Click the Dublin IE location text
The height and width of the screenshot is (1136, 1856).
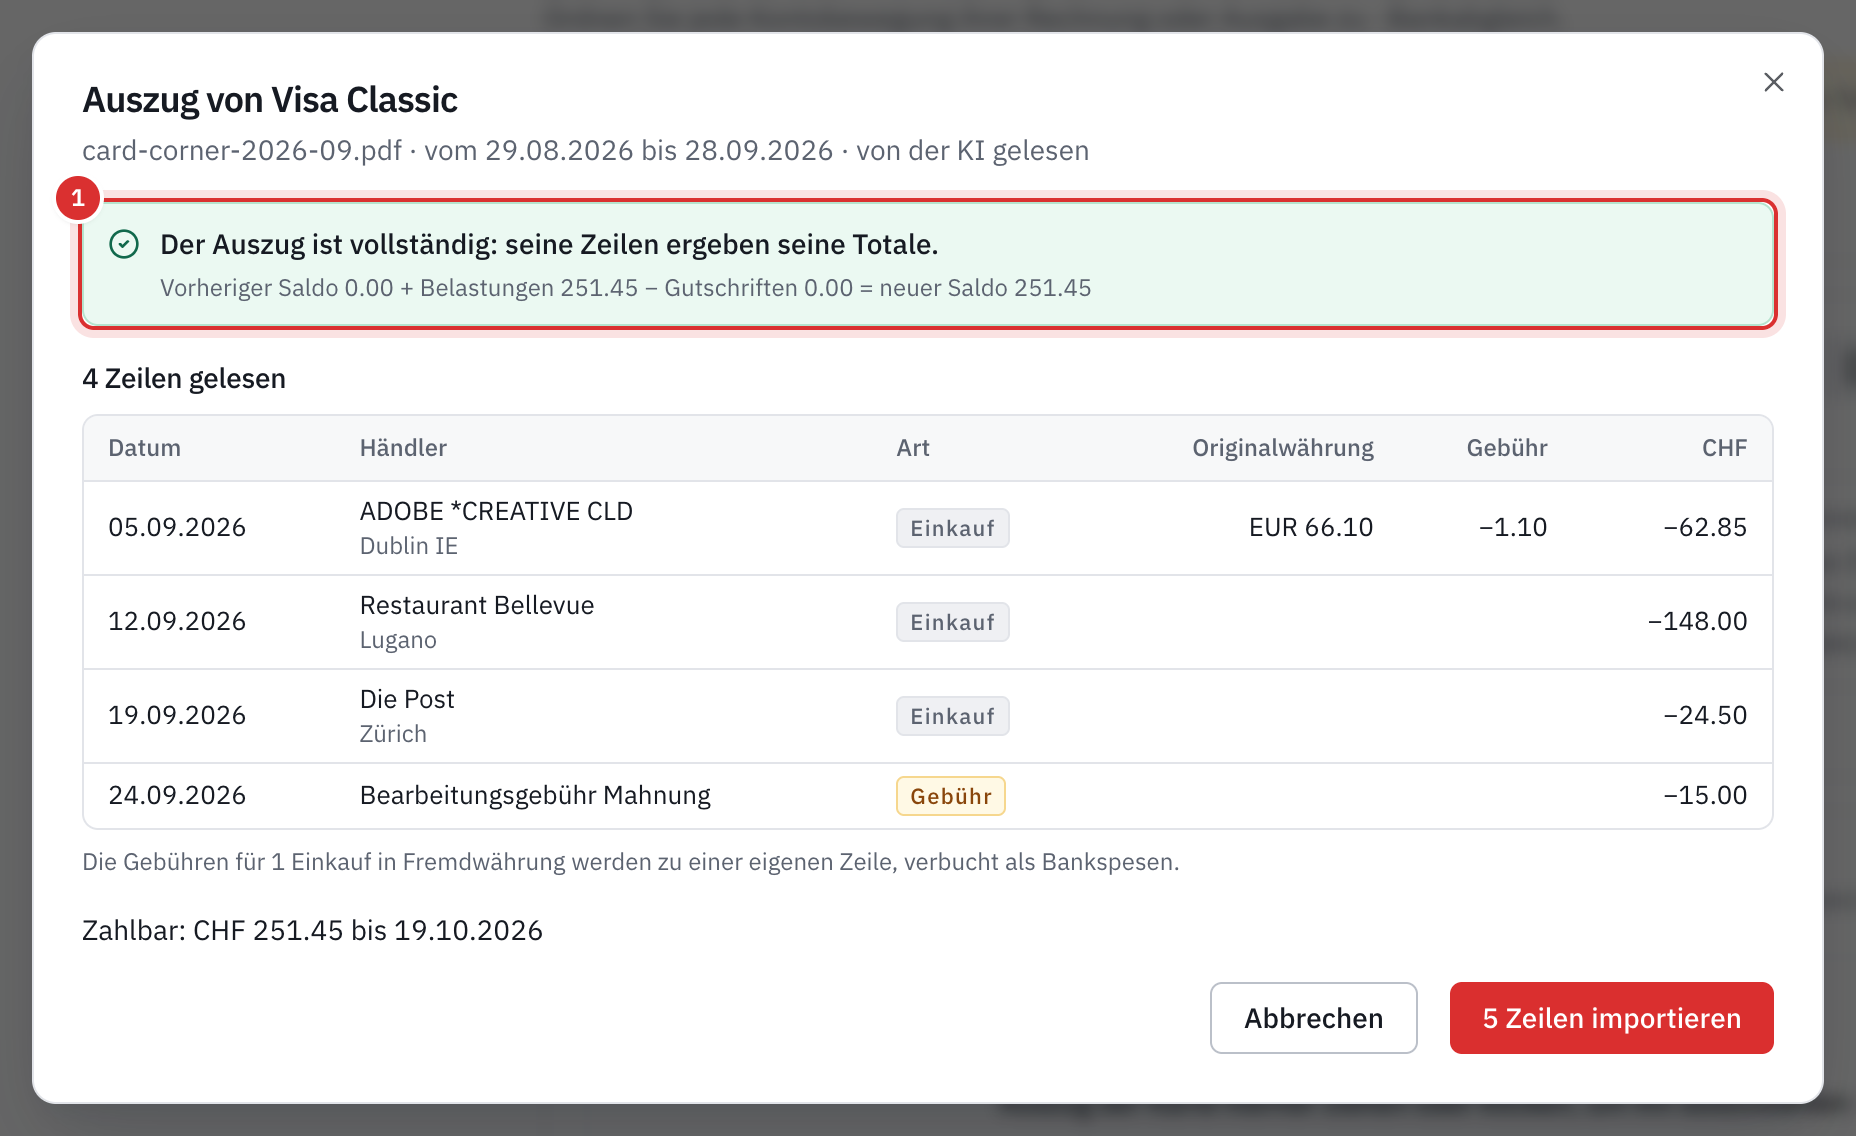409,546
